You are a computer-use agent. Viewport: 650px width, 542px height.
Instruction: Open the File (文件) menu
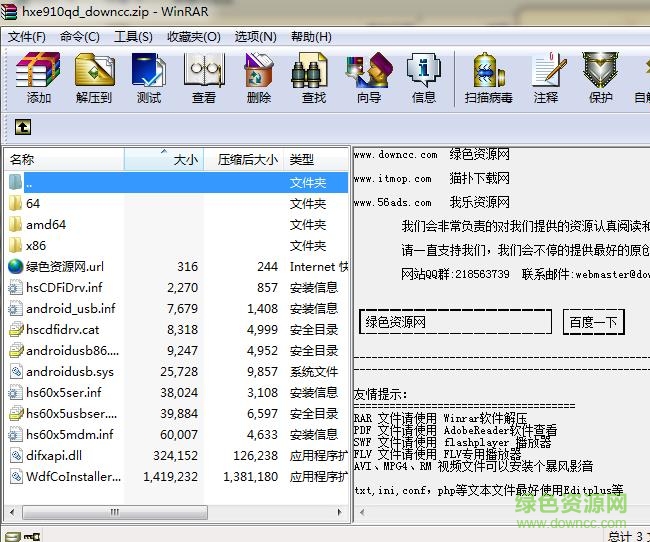pyautogui.click(x=27, y=37)
